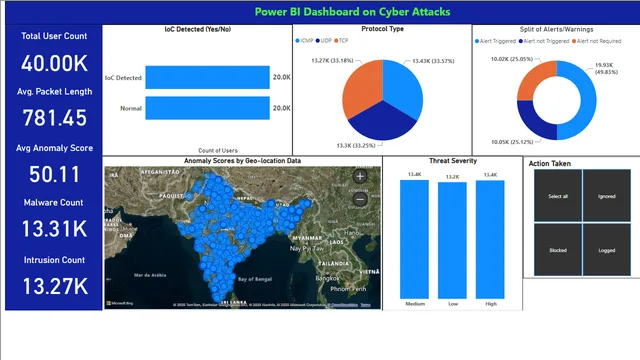Click the Low threat severity bar

click(452, 240)
